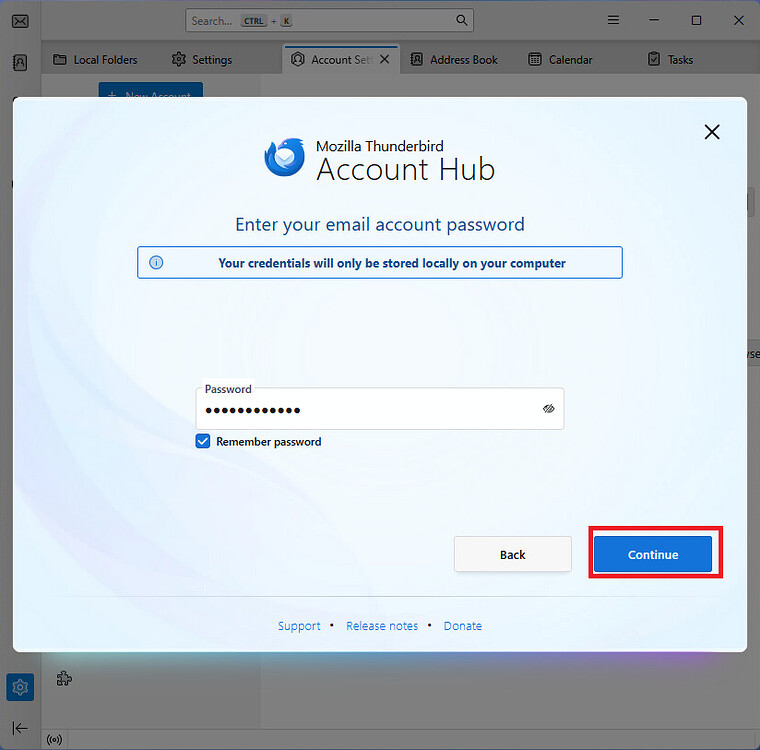Image resolution: width=760 pixels, height=750 pixels.
Task: Click the global Search box
Action: tap(329, 20)
